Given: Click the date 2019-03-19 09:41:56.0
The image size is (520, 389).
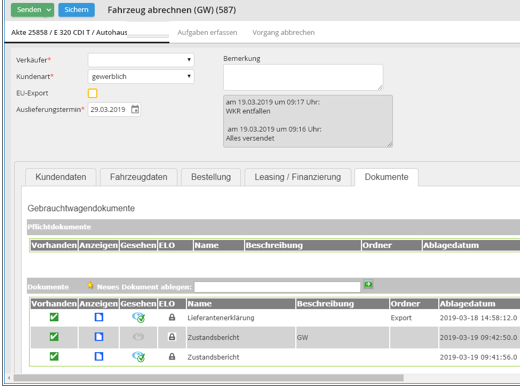Looking at the screenshot, I should click(478, 357).
